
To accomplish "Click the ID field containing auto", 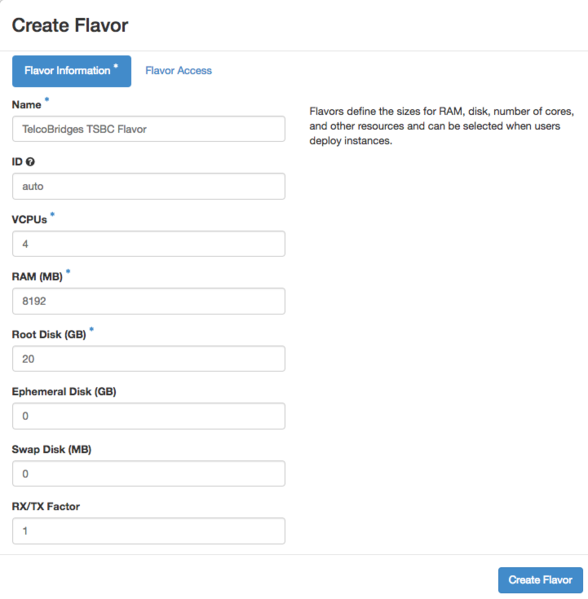I will coord(149,186).
